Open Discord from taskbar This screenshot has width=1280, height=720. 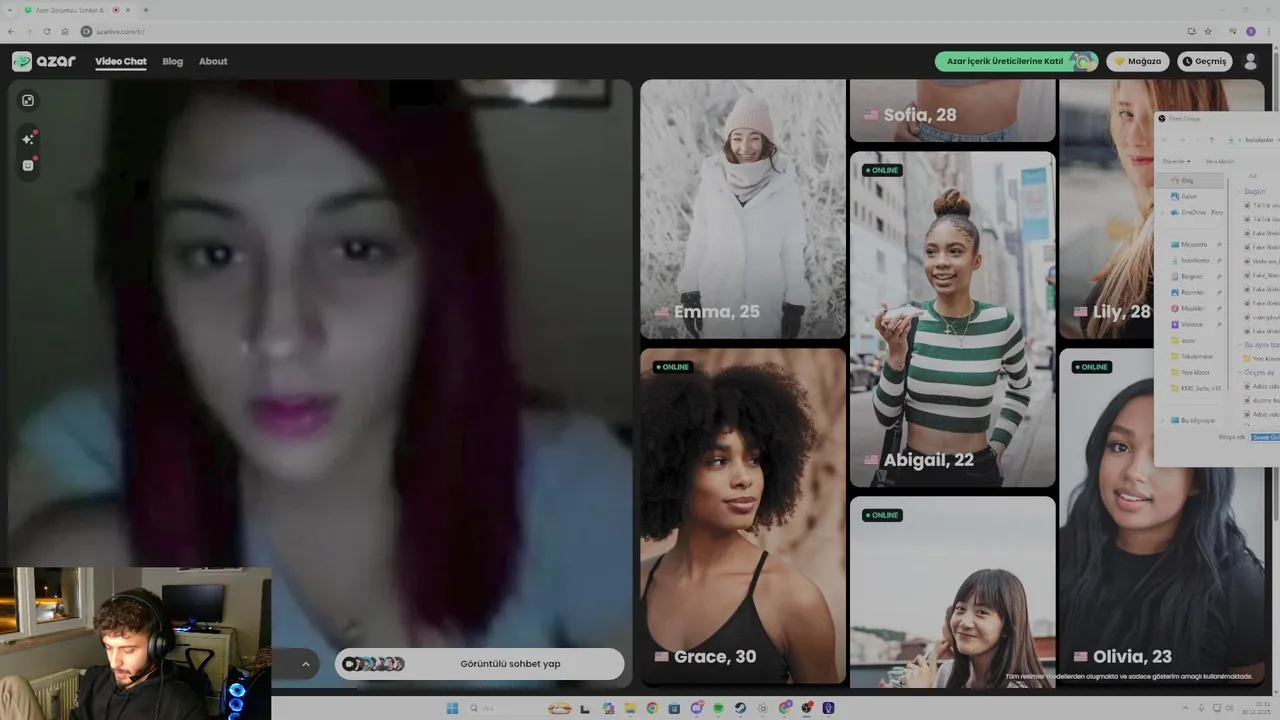(697, 708)
